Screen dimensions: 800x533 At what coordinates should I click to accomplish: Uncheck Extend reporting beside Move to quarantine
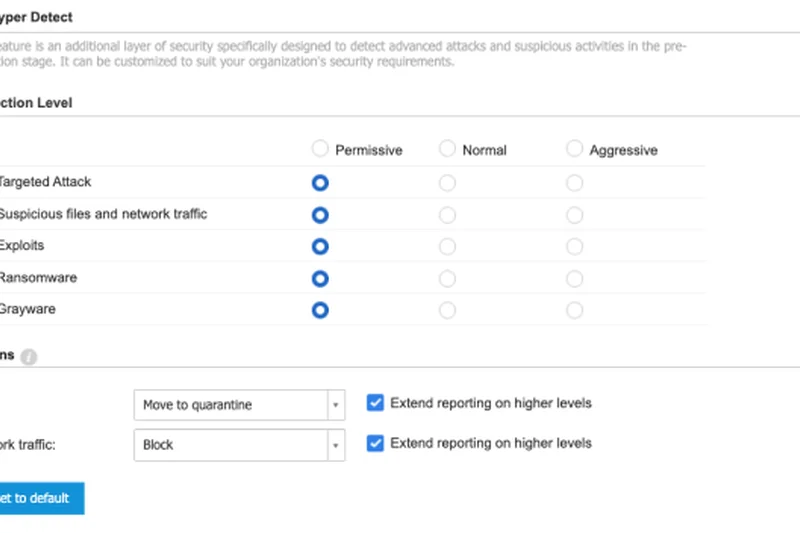point(375,403)
